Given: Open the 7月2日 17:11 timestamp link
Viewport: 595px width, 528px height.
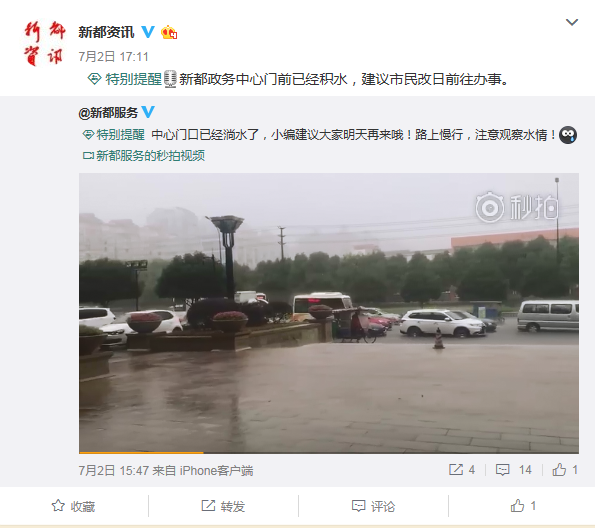Looking at the screenshot, I should tap(113, 57).
